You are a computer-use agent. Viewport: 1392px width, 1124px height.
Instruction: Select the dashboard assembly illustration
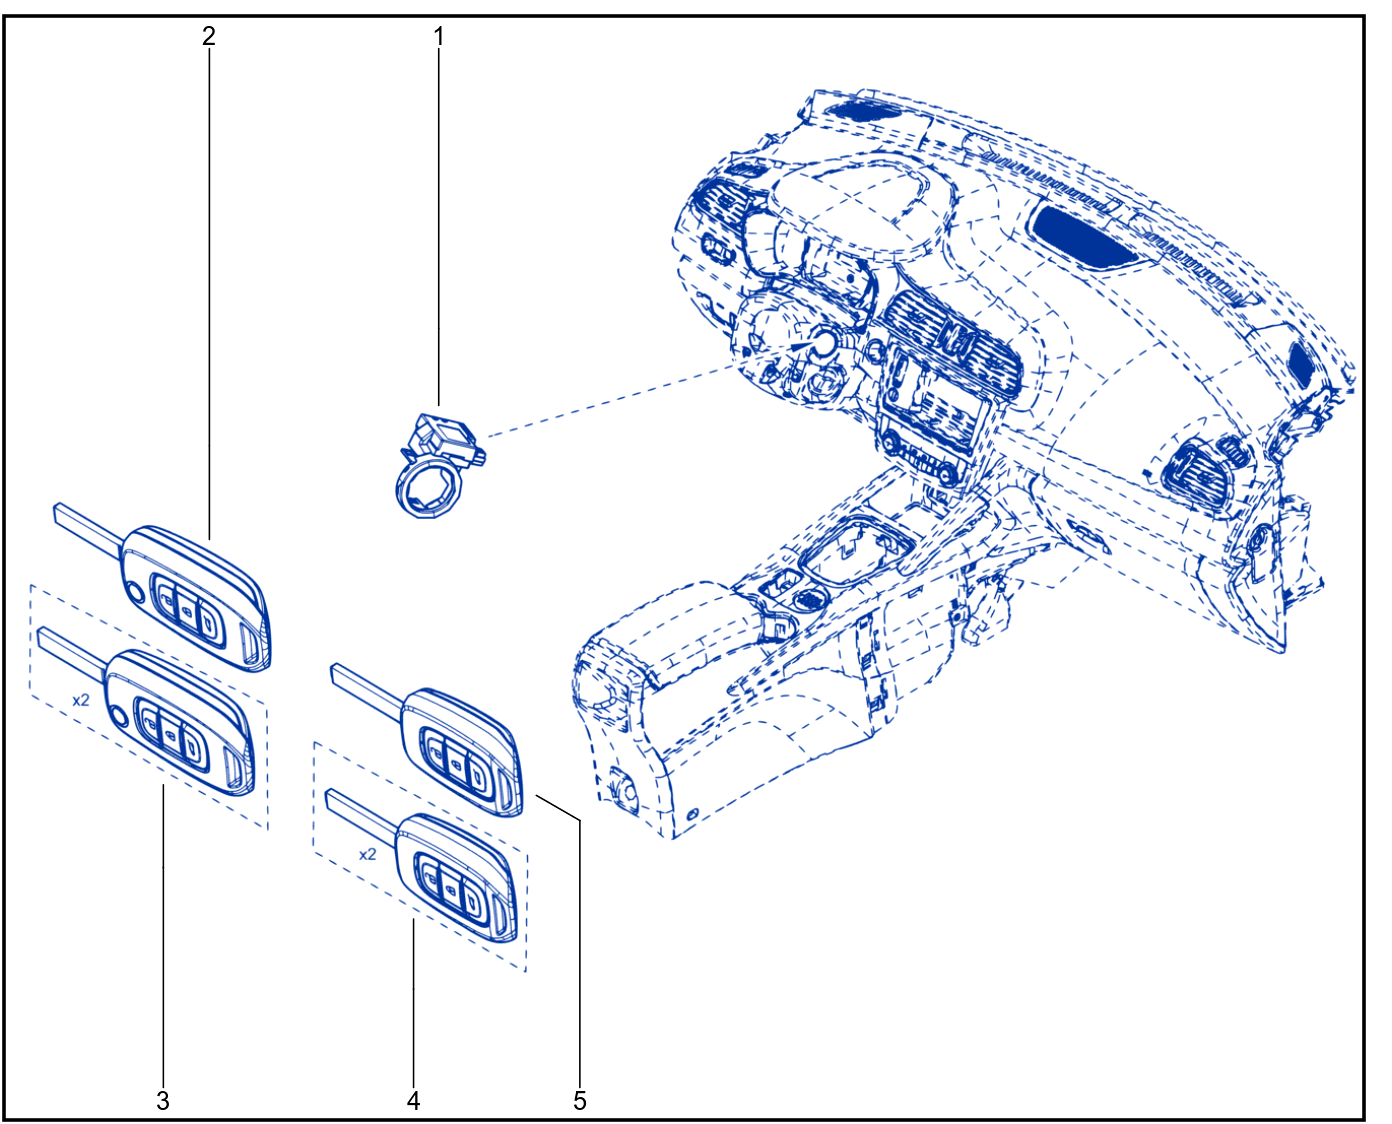tap(965, 465)
